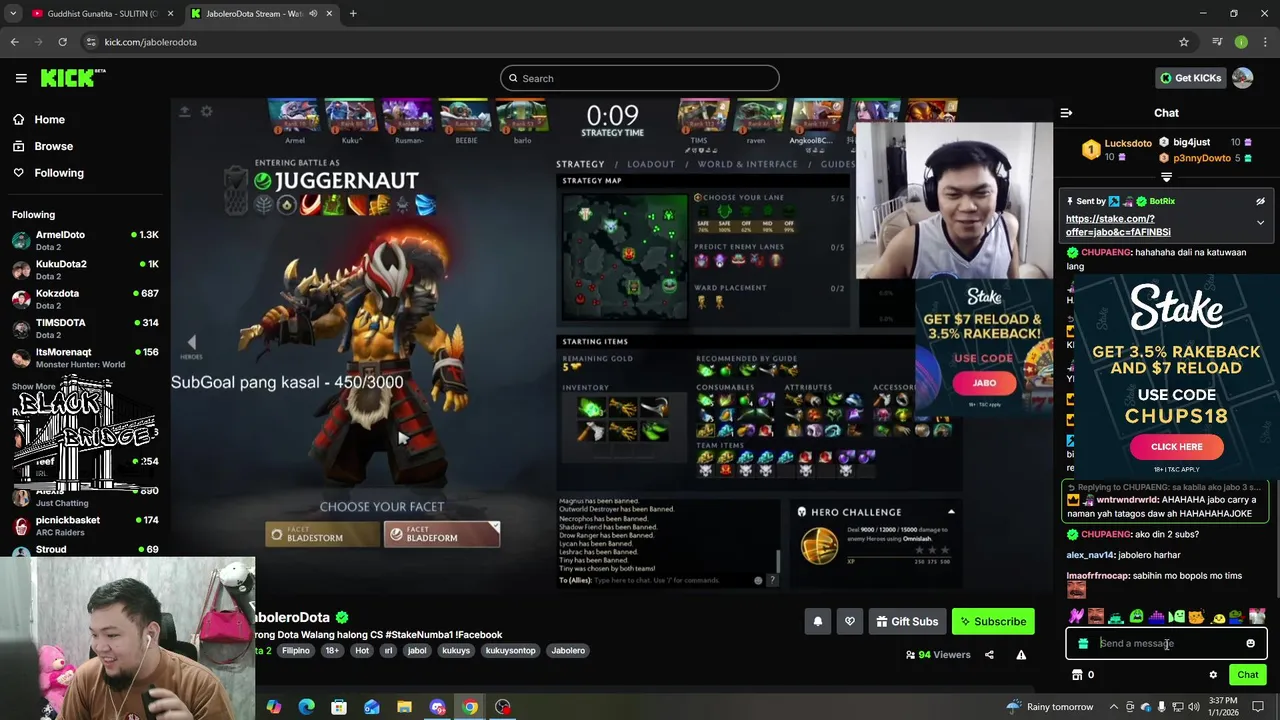Expand the gift leaderboard arrow

(1166, 177)
